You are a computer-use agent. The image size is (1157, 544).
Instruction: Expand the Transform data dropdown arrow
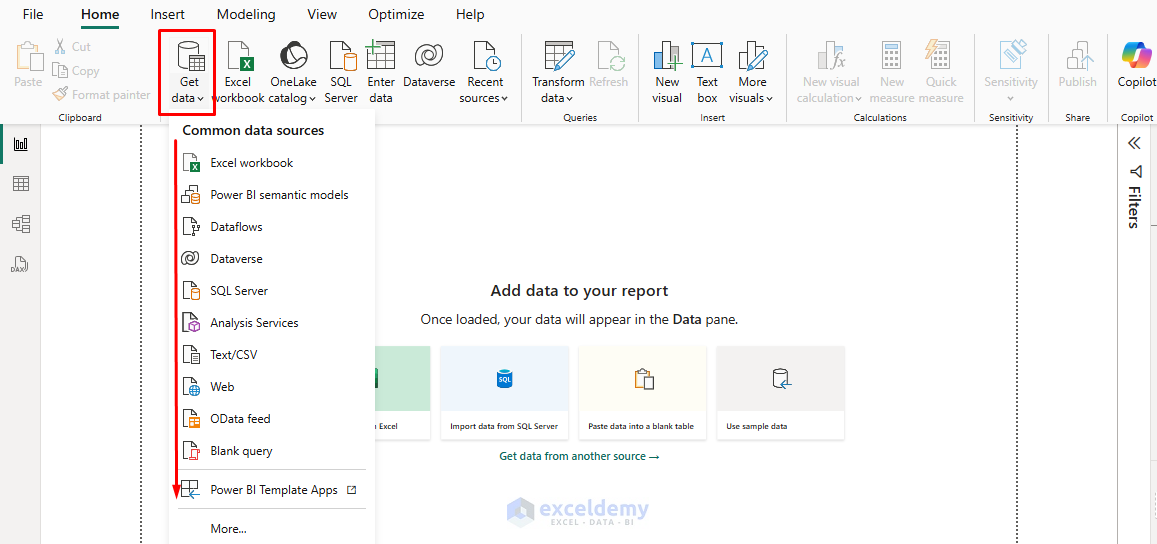coord(569,99)
